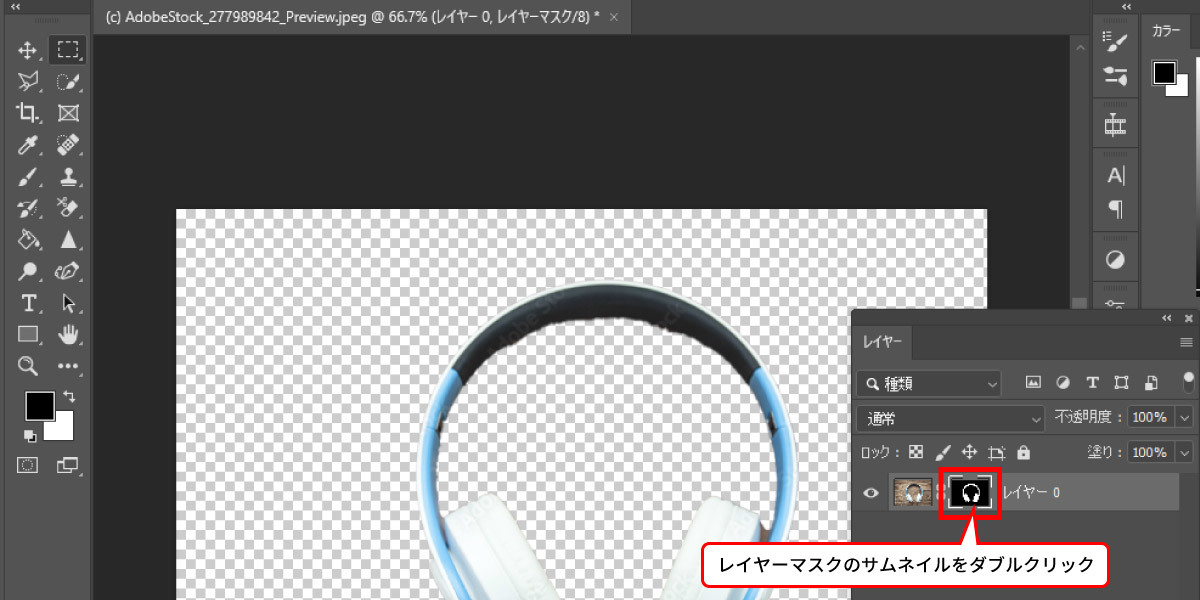Open the background color in the toolbar
This screenshot has height=600, width=1200.
point(64,431)
